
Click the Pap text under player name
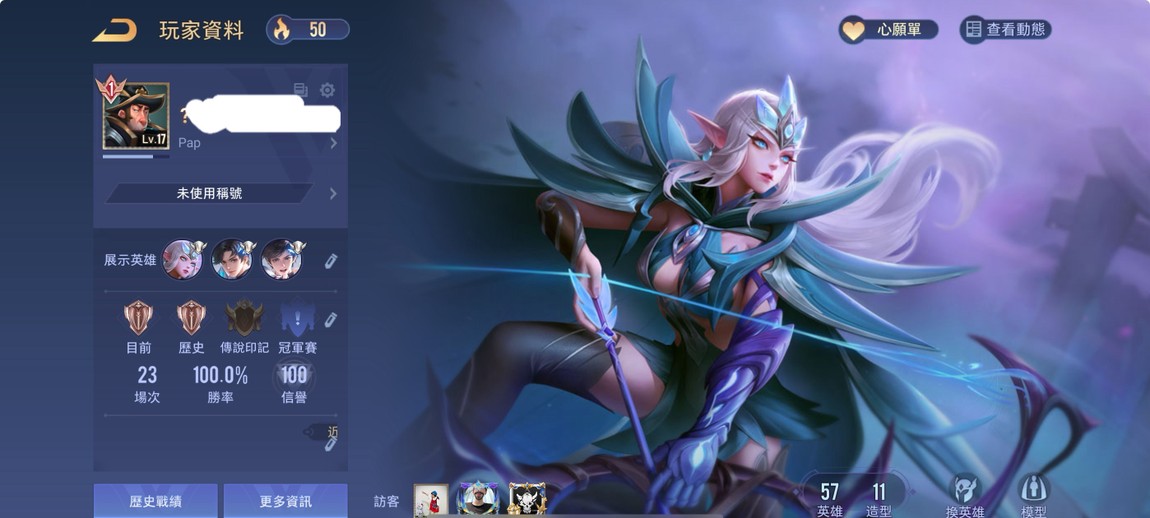click(189, 143)
